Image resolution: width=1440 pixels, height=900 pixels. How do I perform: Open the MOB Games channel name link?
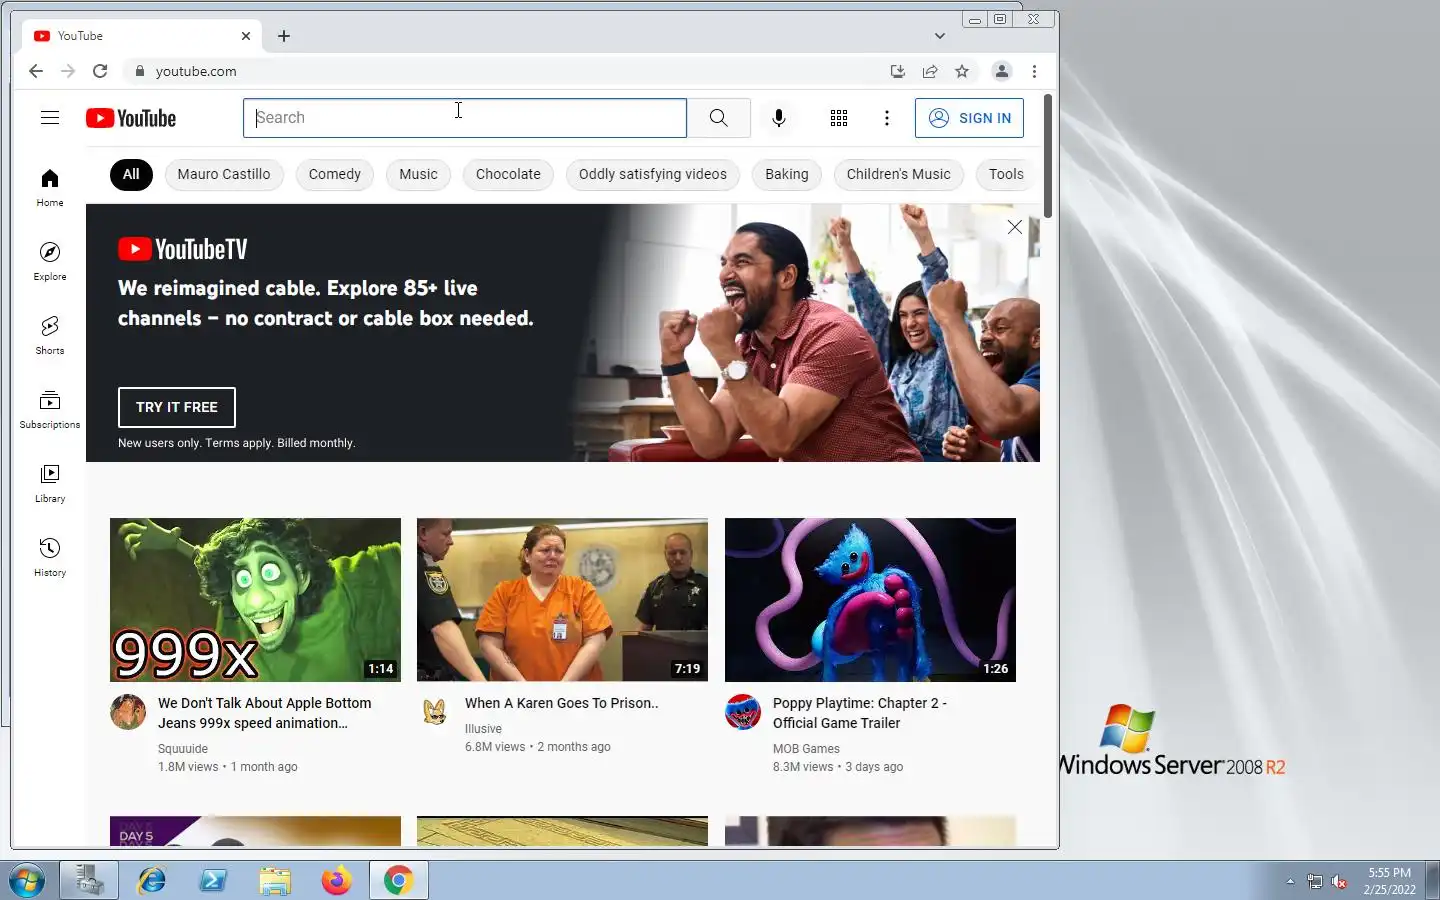(x=806, y=748)
